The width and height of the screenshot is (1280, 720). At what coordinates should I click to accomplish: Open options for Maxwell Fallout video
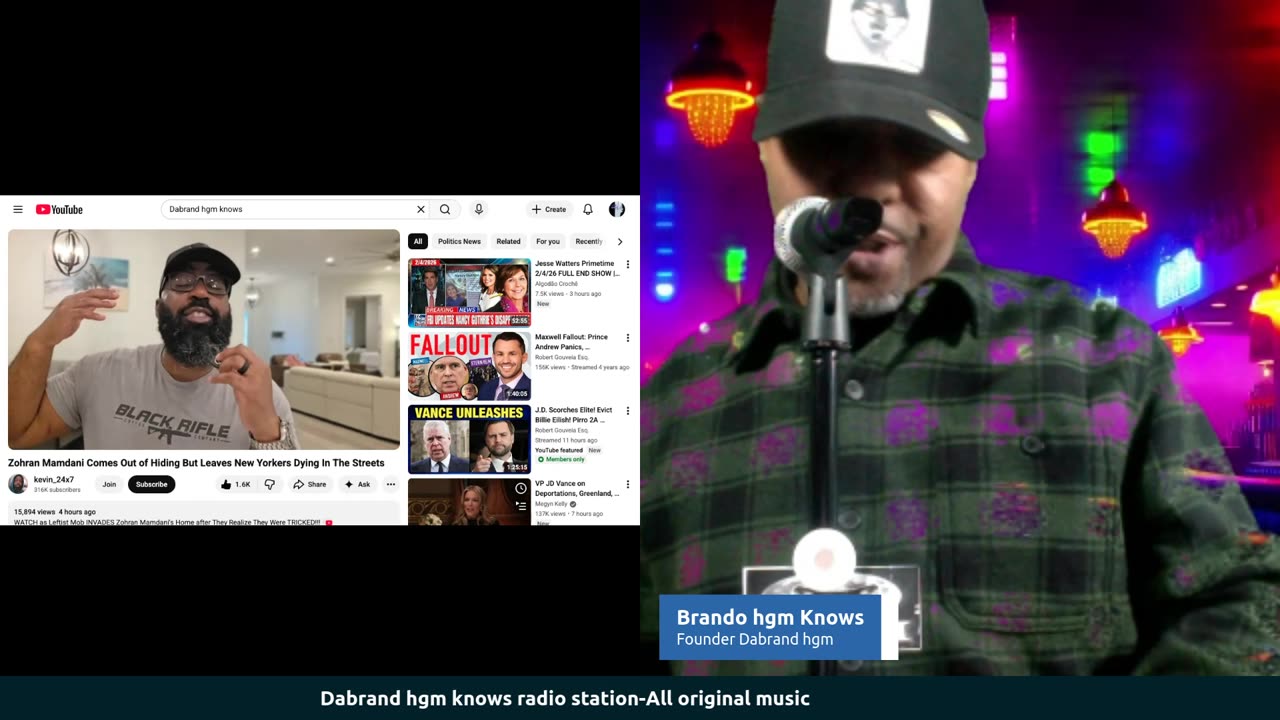pos(628,338)
